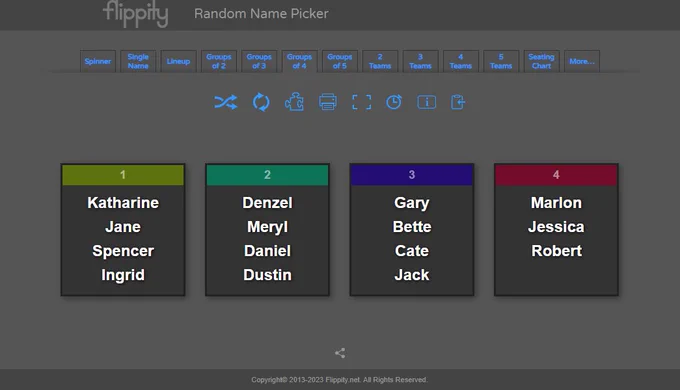The image size is (680, 390).
Task: Click the clipboard copy icon
Action: (458, 102)
